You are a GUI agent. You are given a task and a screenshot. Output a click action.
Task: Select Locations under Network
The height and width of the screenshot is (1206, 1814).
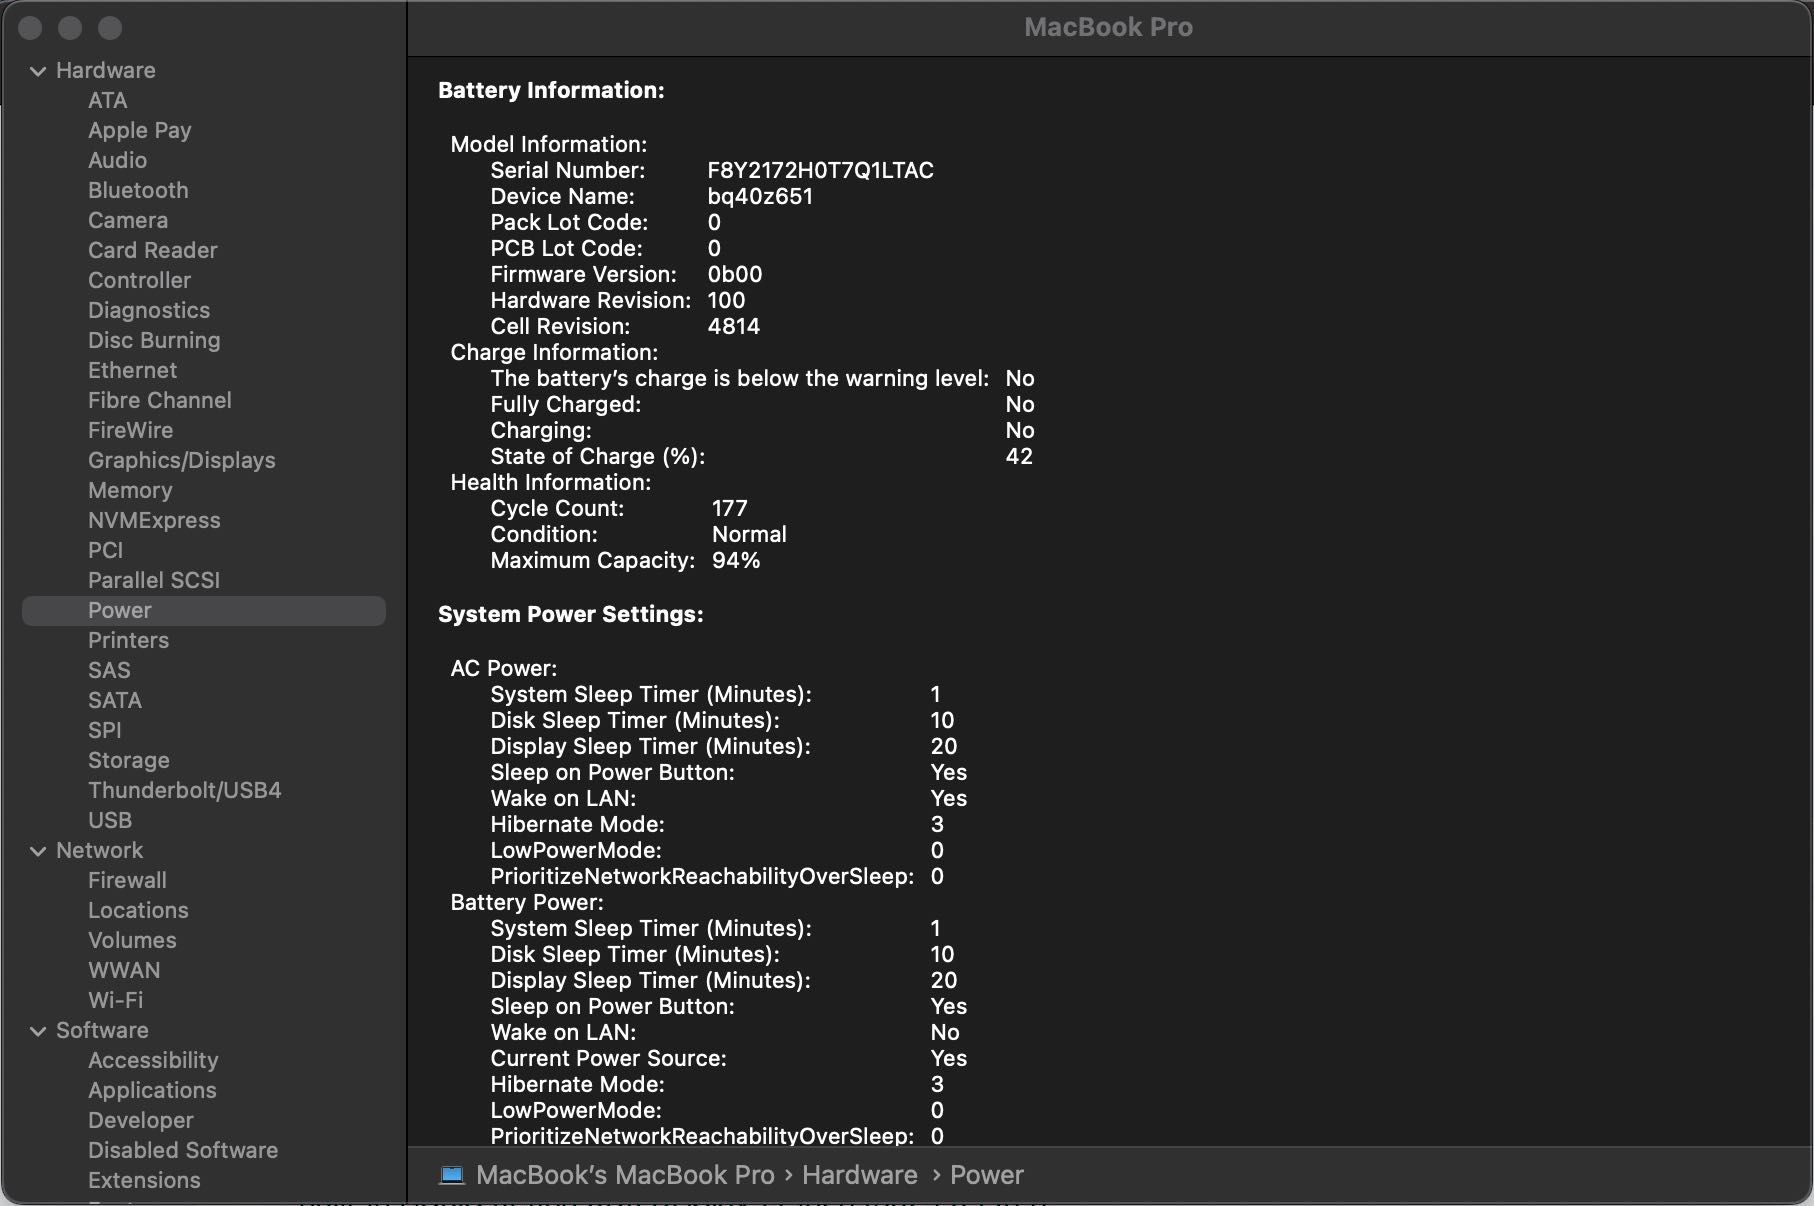point(138,911)
